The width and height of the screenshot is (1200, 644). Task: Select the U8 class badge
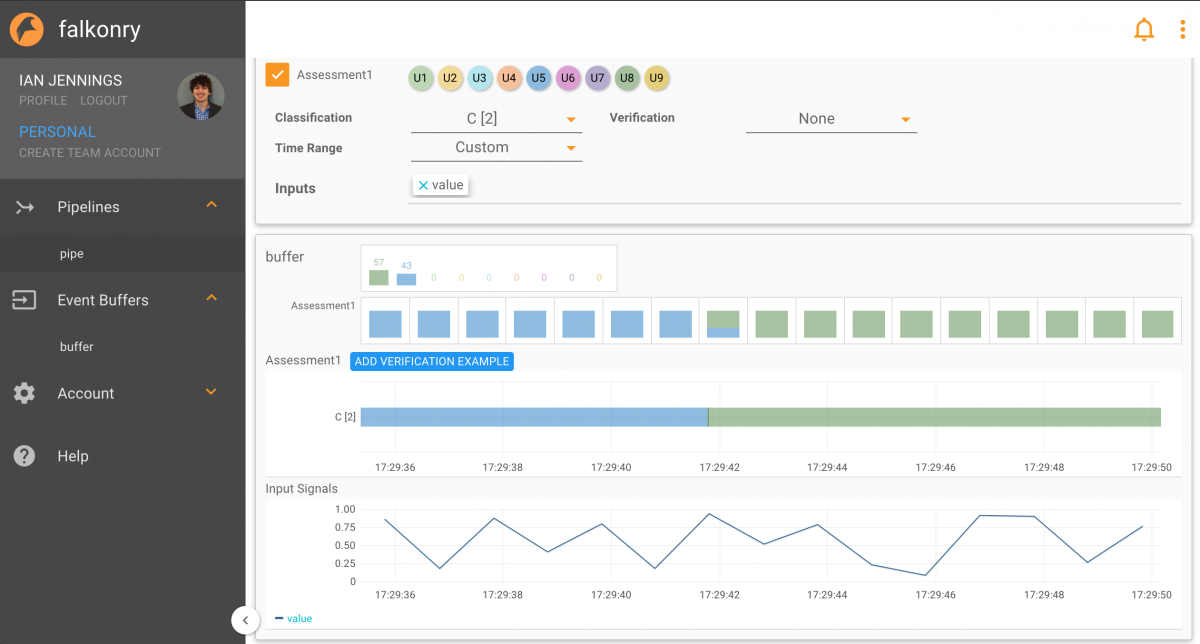(x=627, y=78)
